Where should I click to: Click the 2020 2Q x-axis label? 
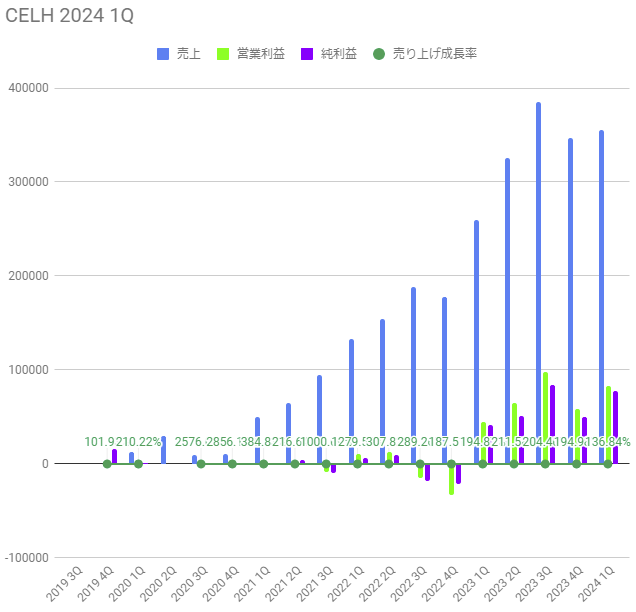[x=158, y=584]
